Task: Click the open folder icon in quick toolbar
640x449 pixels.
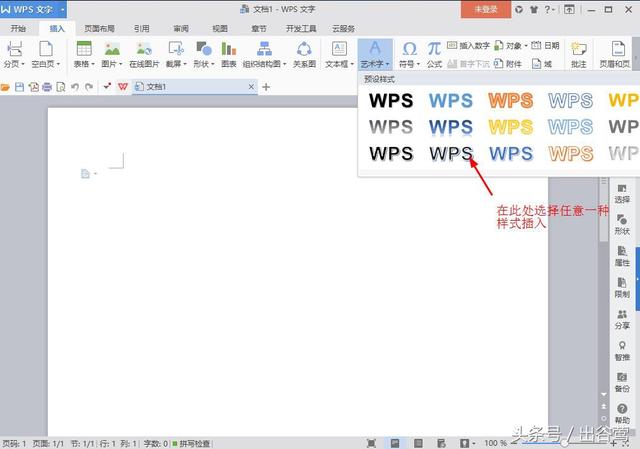Action: coord(5,87)
